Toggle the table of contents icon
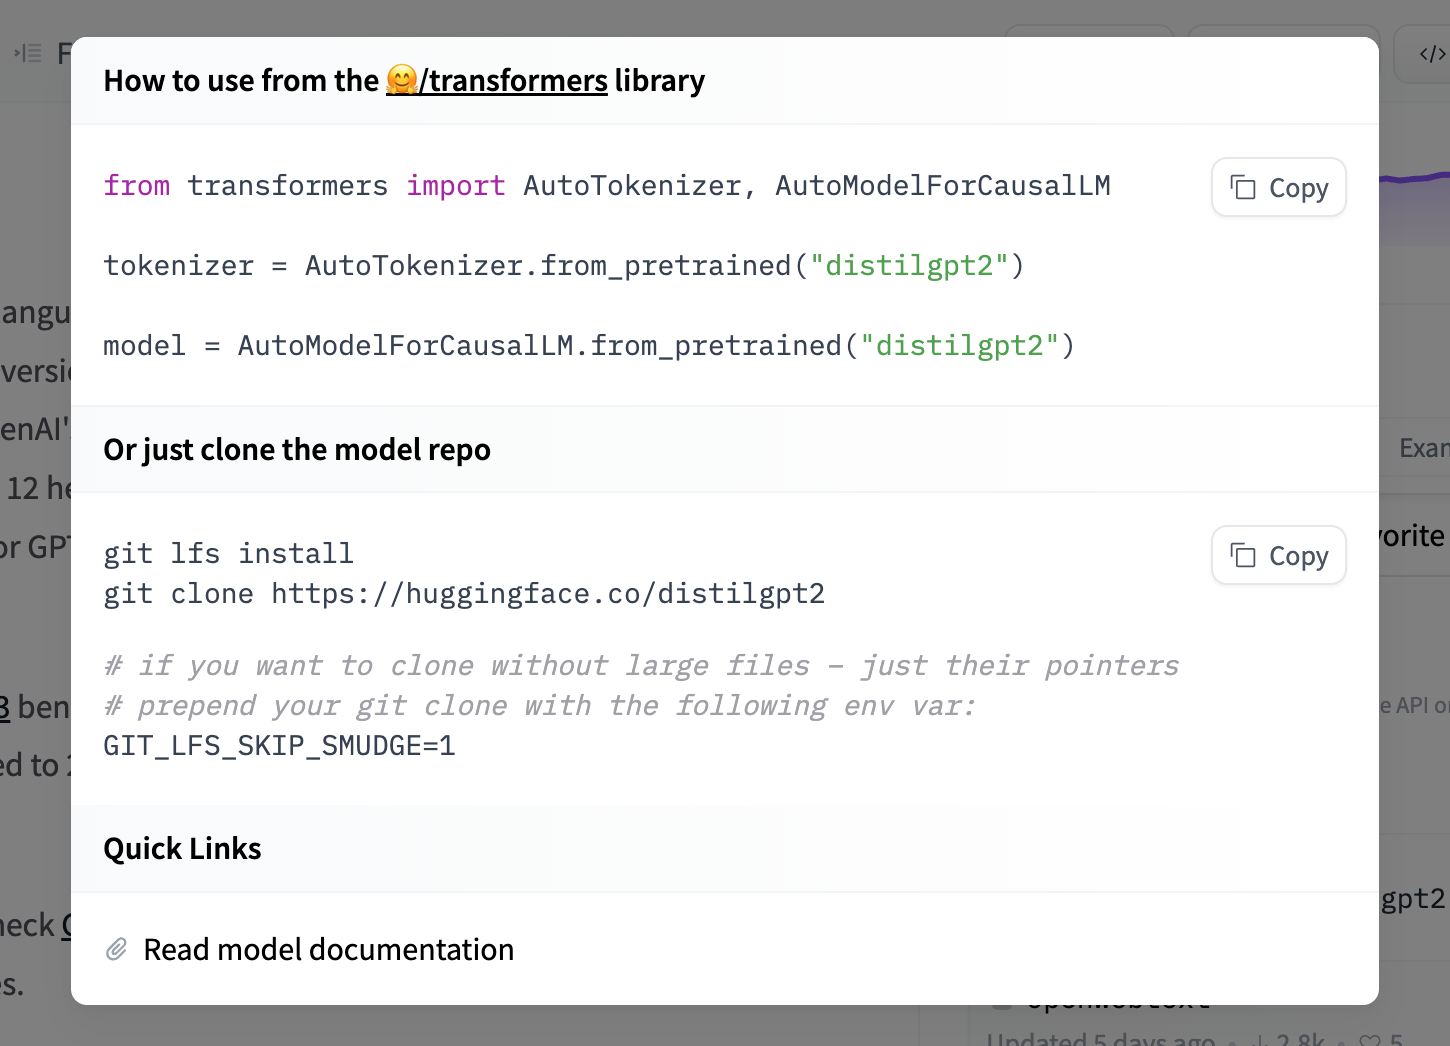Image resolution: width=1450 pixels, height=1046 pixels. pos(28,53)
